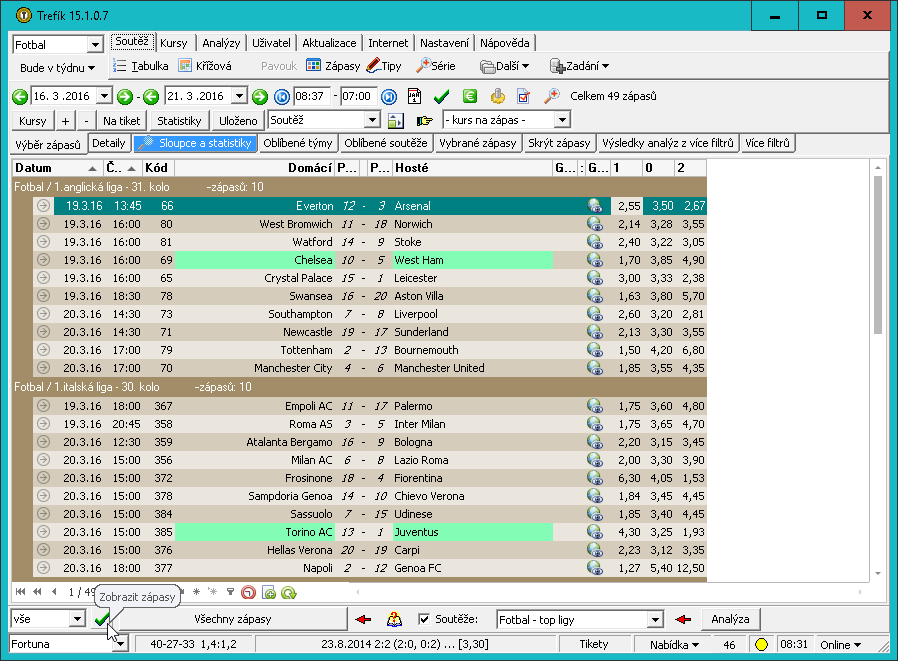Open Fotbal - top ligy dropdown
Viewport: 898px width, 661px height.
(656, 620)
